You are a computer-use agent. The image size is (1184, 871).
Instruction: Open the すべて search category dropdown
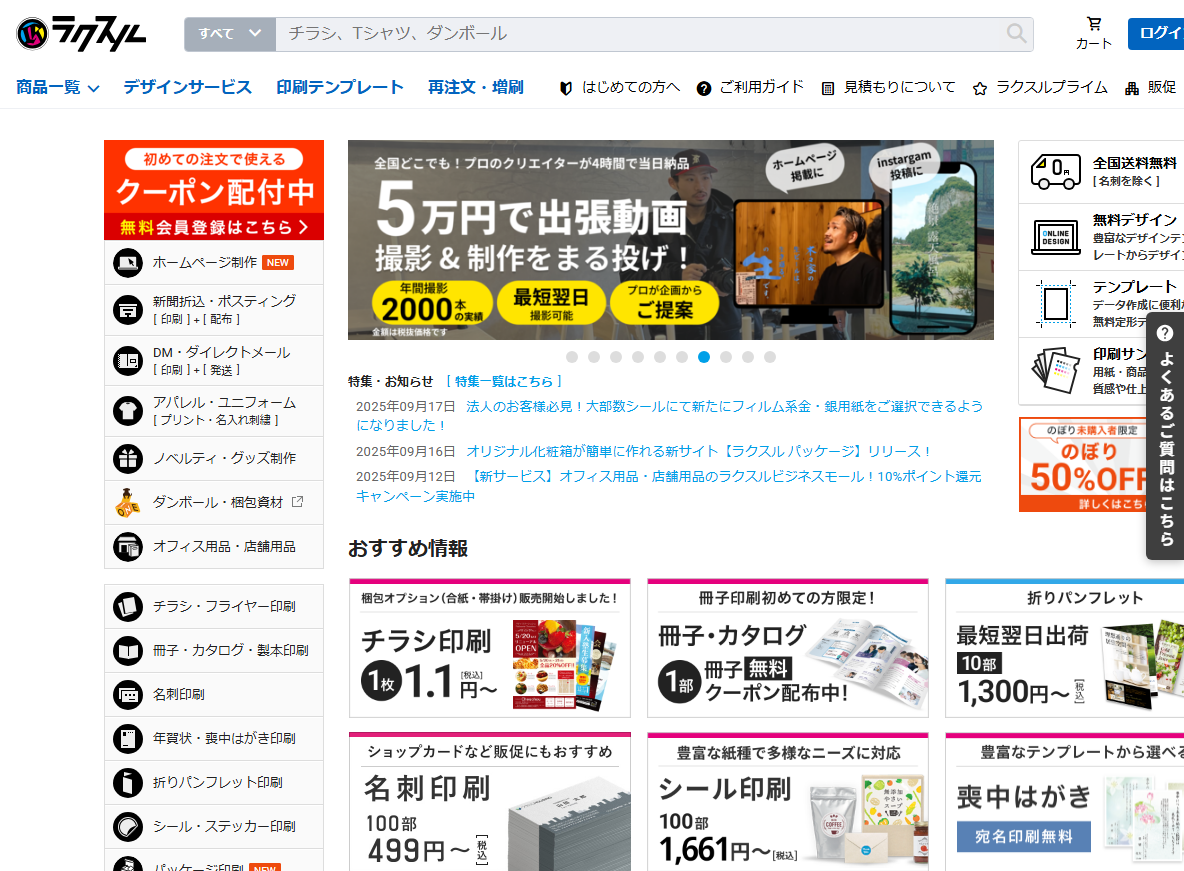point(229,34)
